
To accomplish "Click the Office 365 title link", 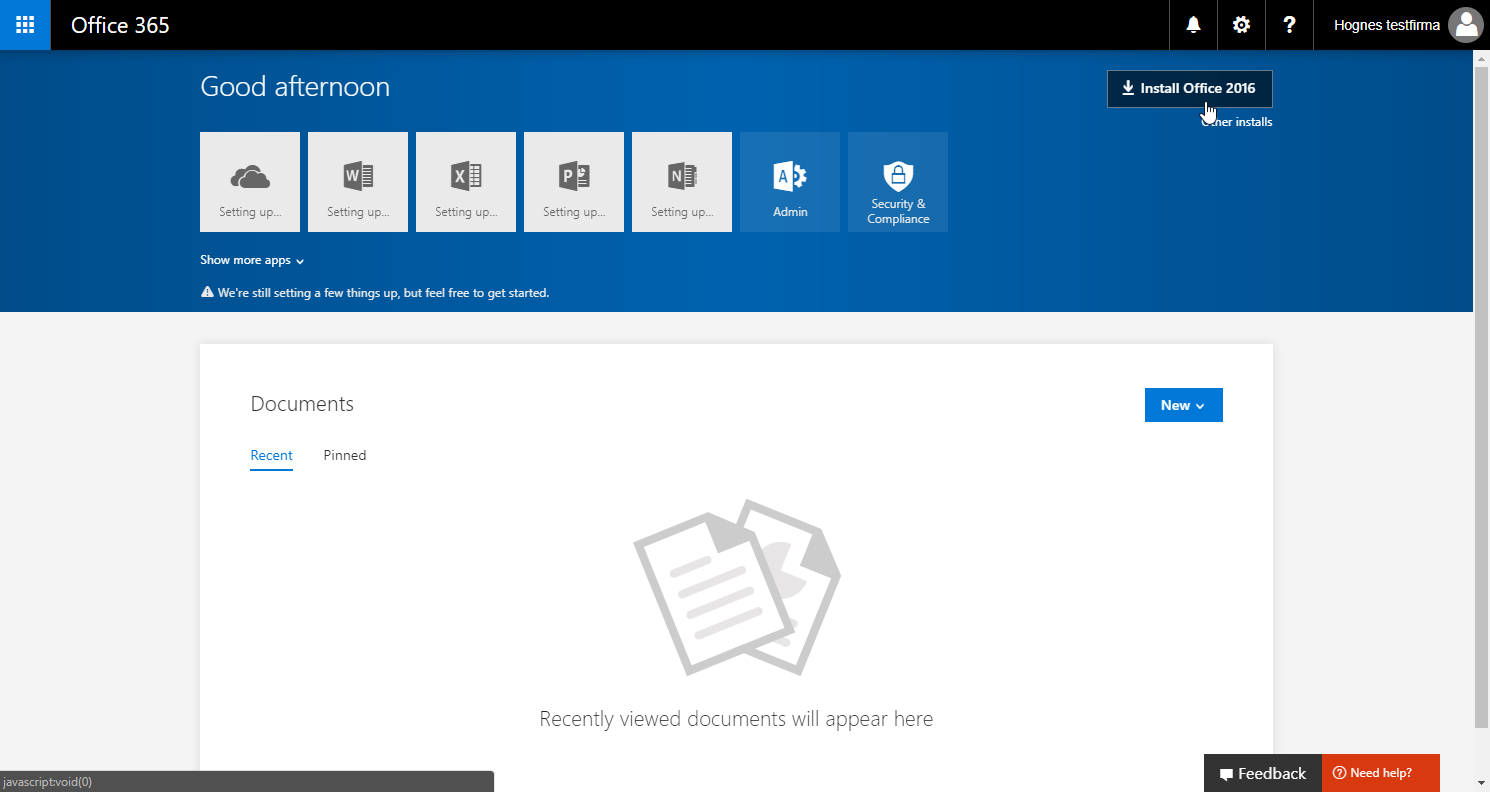I will pos(120,25).
